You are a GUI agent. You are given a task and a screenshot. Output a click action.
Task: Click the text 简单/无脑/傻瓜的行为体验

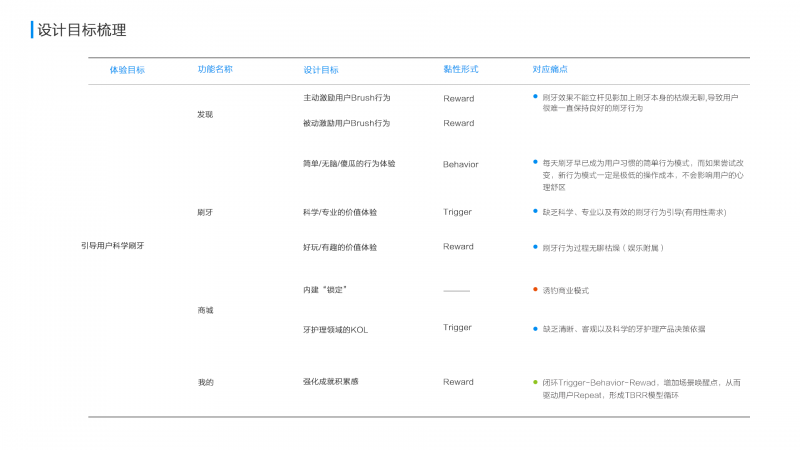tap(349, 164)
